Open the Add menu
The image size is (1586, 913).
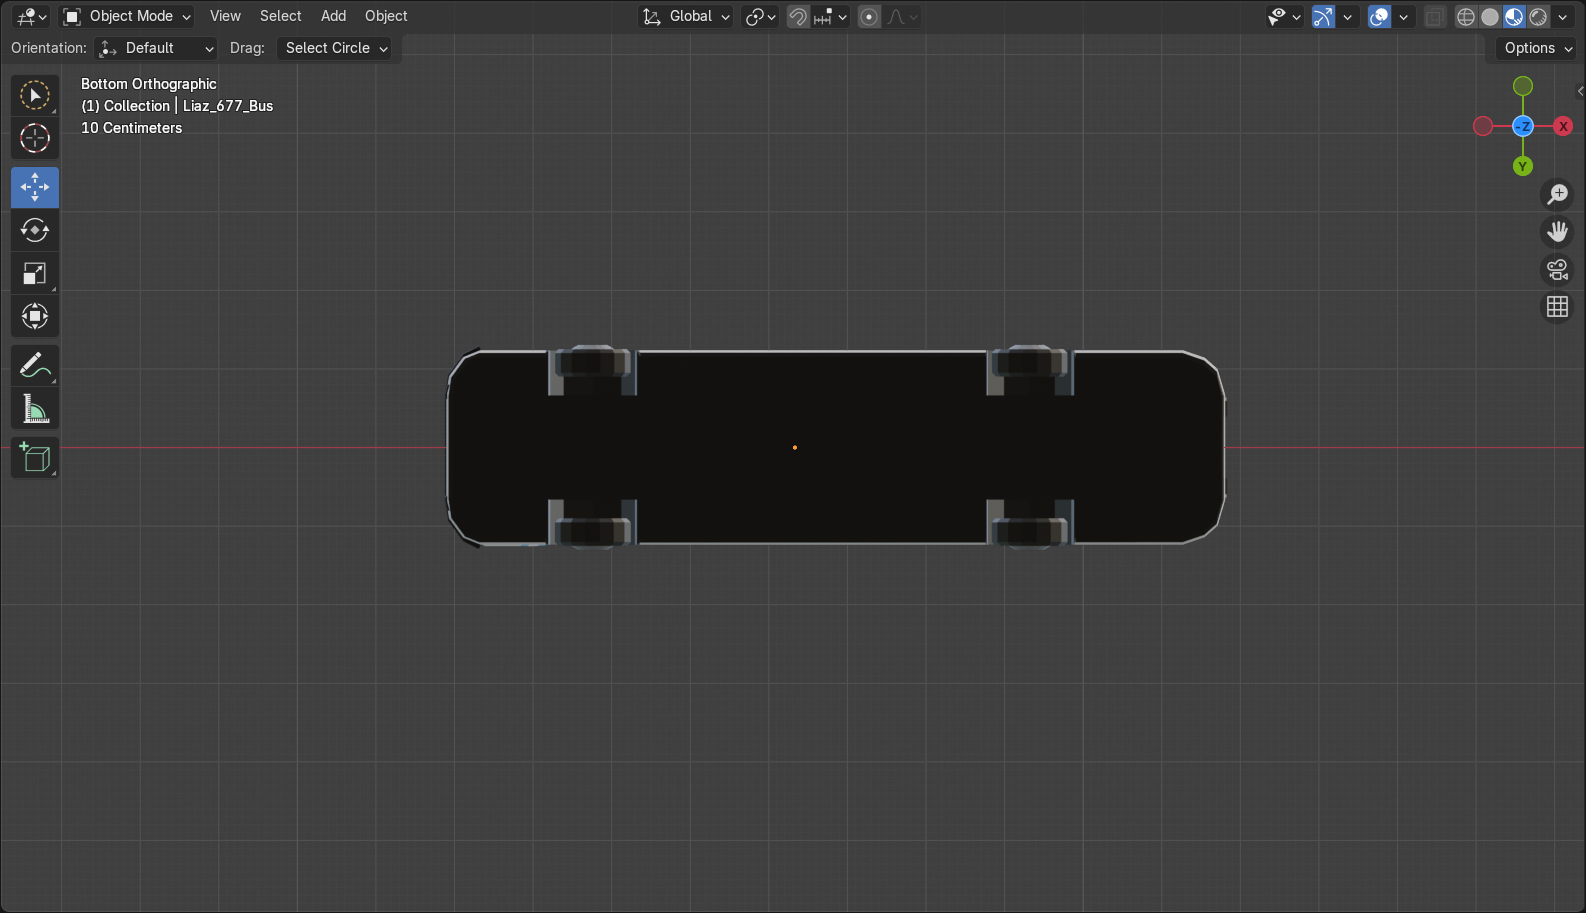click(333, 16)
